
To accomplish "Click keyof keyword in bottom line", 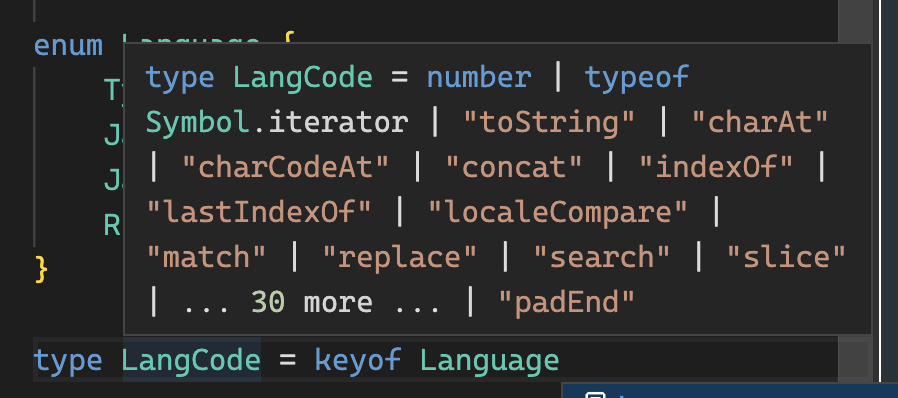I will (358, 361).
